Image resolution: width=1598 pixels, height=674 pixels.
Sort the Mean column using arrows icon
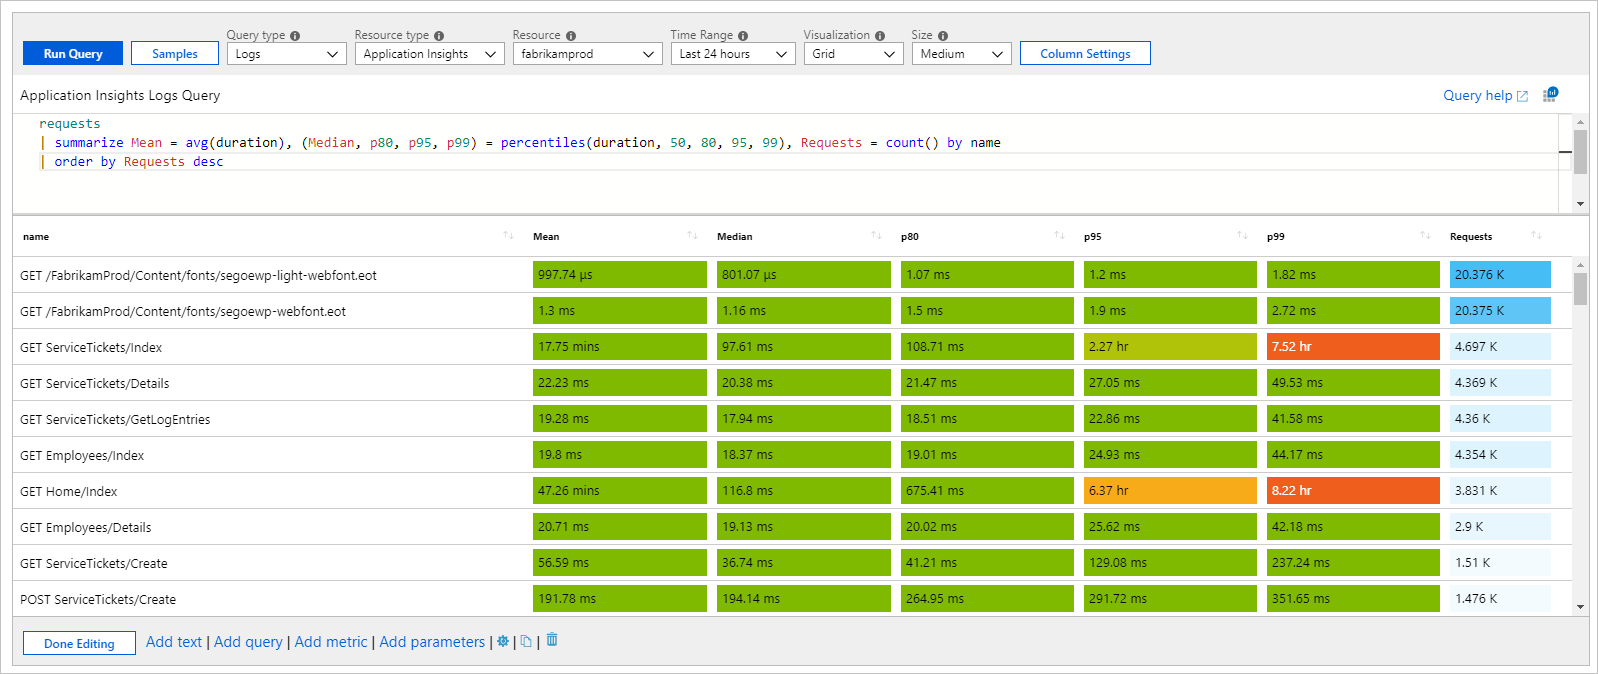(x=692, y=236)
